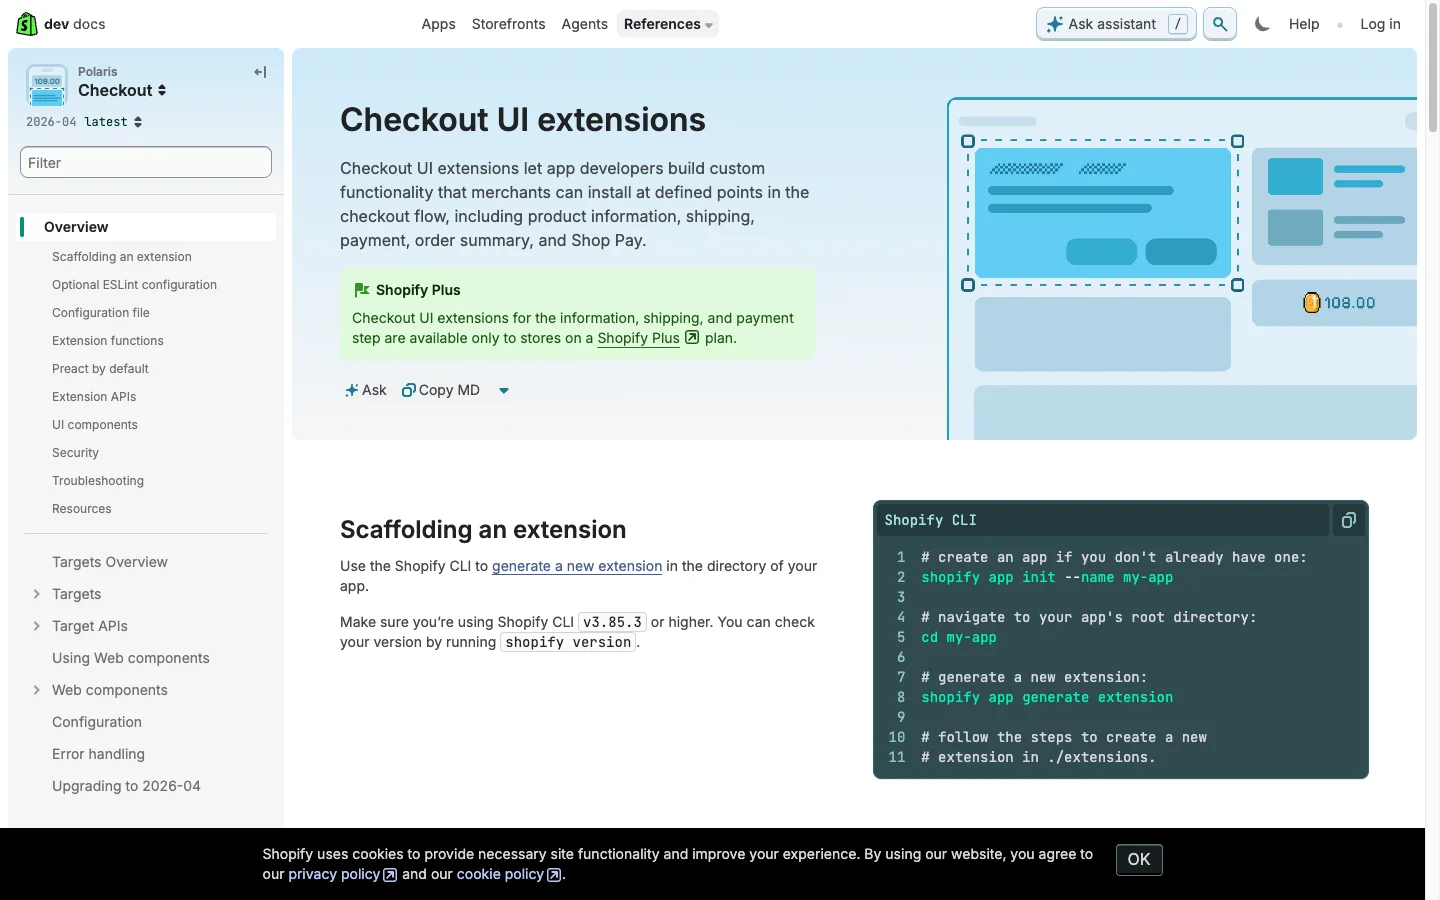The width and height of the screenshot is (1440, 900).
Task: Click code line 'shopify app generate extension'
Action: [1047, 697]
